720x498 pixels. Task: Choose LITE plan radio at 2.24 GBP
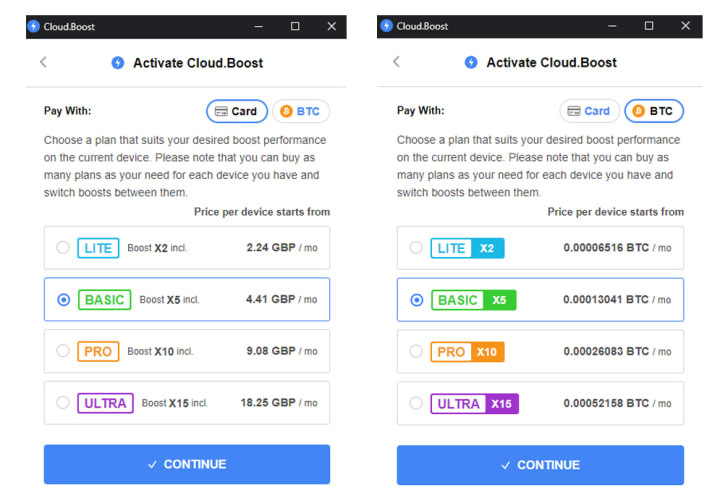(63, 247)
